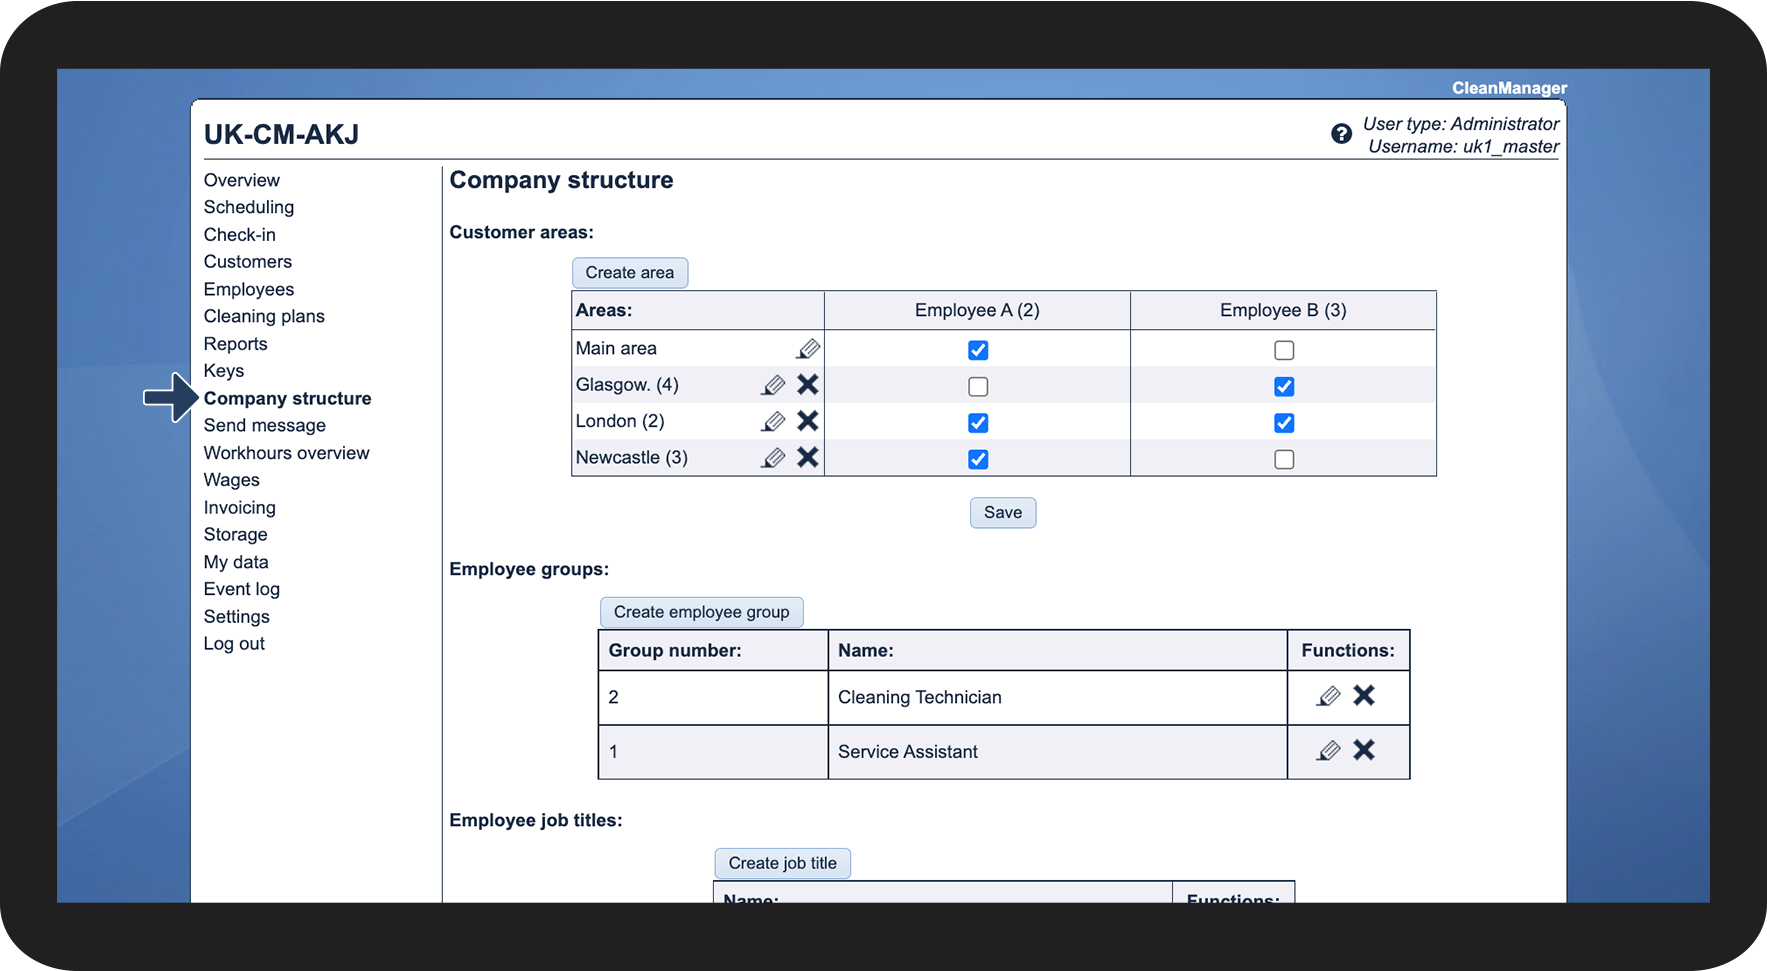Image resolution: width=1767 pixels, height=971 pixels.
Task: Tick Newcastle checkbox for Employee B
Action: tap(1284, 460)
